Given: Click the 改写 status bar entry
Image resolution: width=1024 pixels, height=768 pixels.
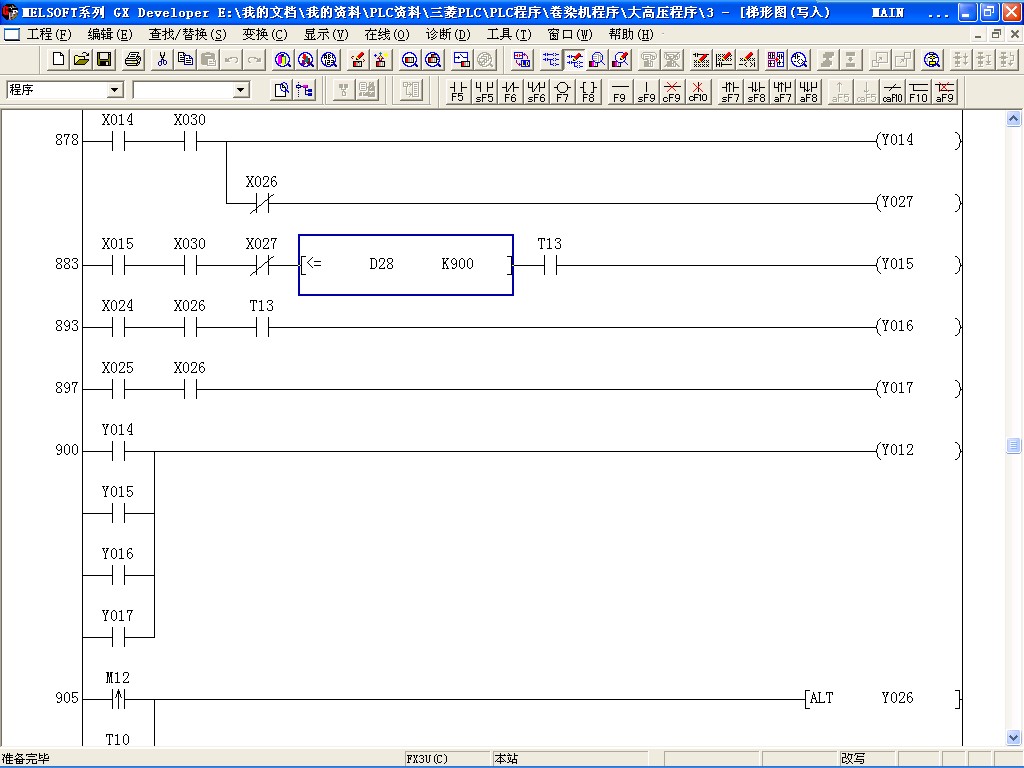Looking at the screenshot, I should coord(853,759).
